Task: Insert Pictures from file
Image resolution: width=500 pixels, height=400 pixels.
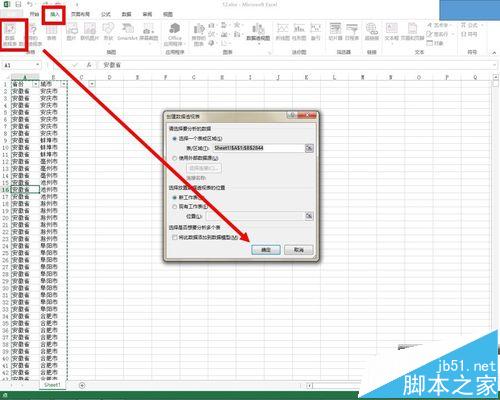Action: point(71,33)
